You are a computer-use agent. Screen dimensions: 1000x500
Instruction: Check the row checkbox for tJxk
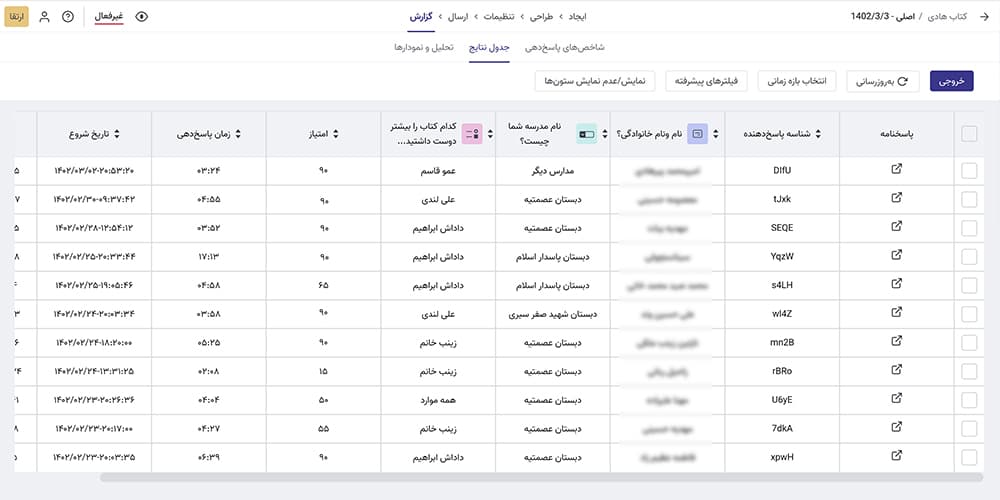pos(969,199)
